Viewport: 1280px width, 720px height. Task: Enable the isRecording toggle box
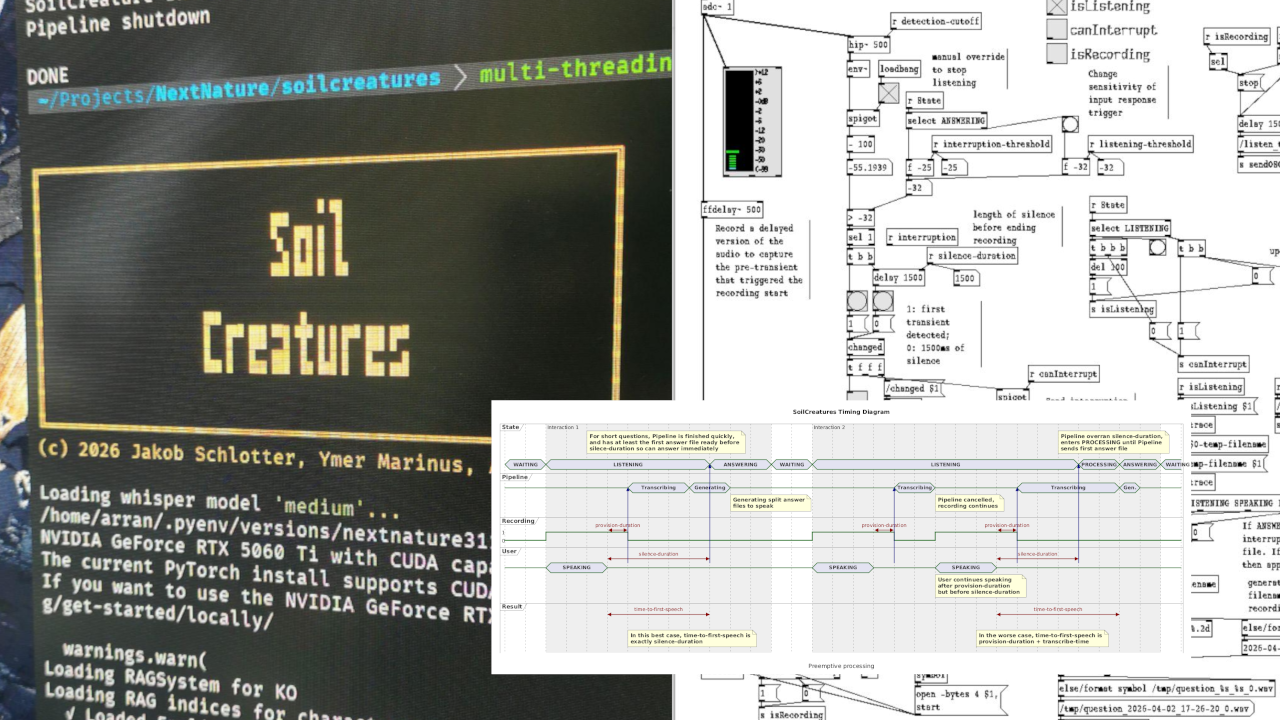pos(1056,54)
